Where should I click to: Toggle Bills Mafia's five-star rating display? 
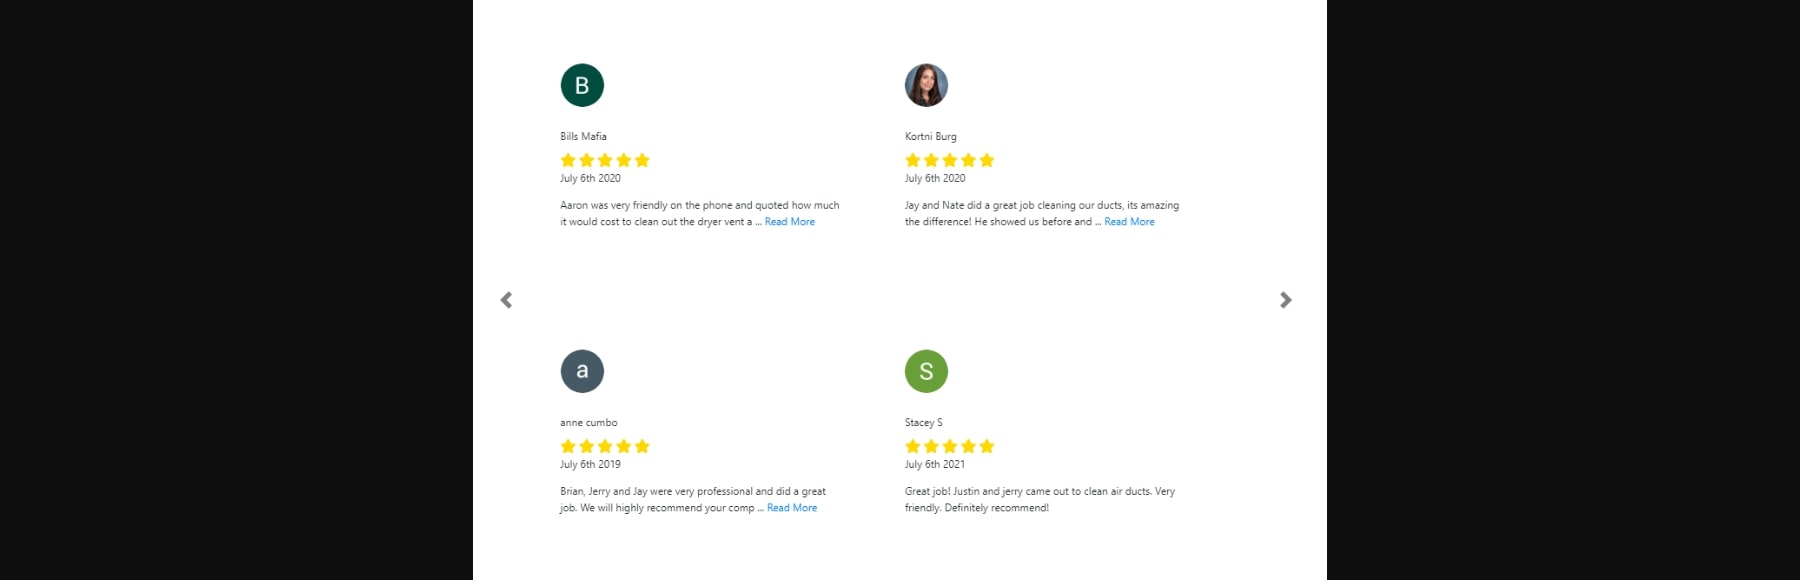[x=604, y=159]
